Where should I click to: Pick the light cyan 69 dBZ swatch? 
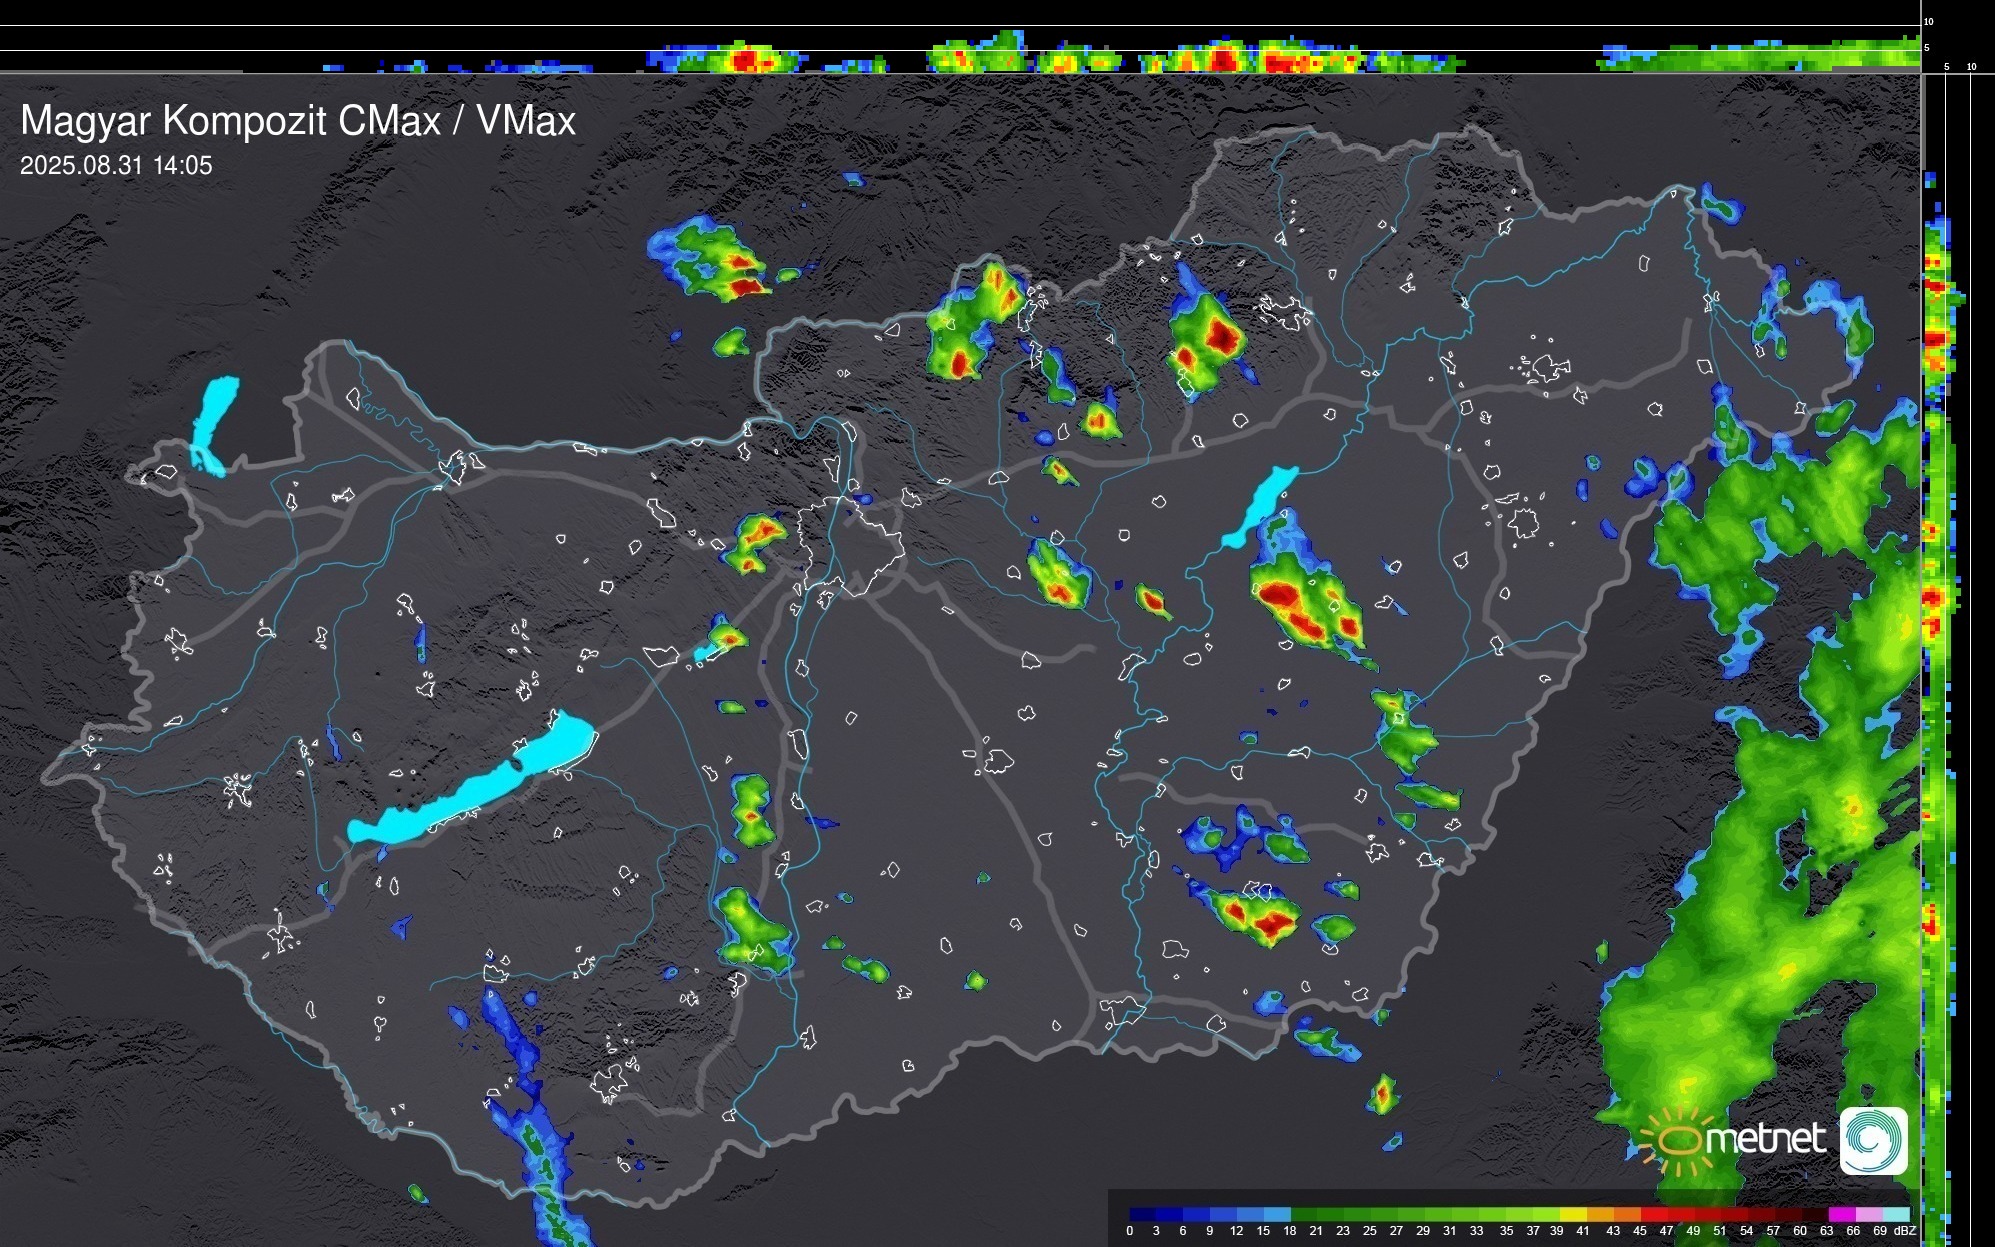[x=1895, y=1214]
